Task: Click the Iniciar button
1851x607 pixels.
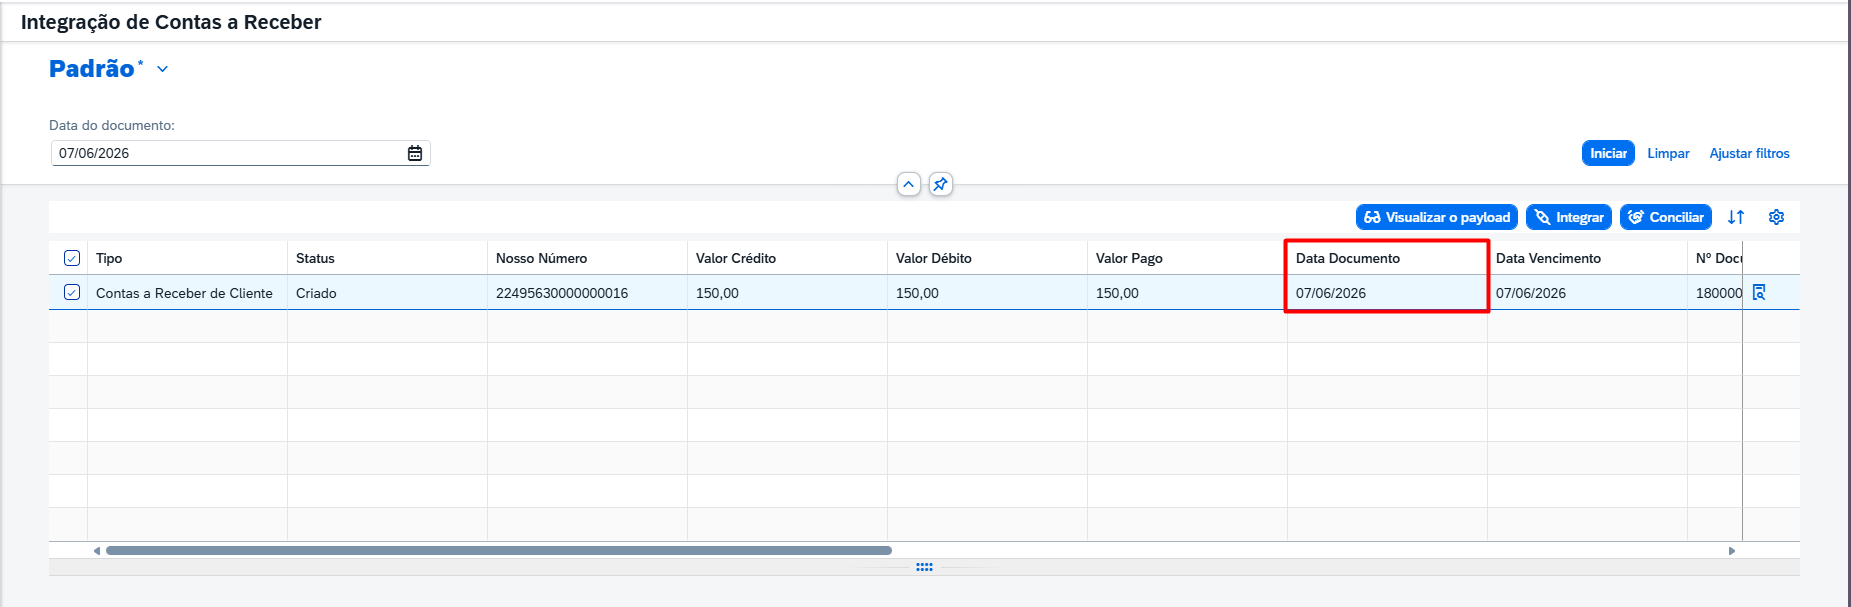Action: point(1608,153)
